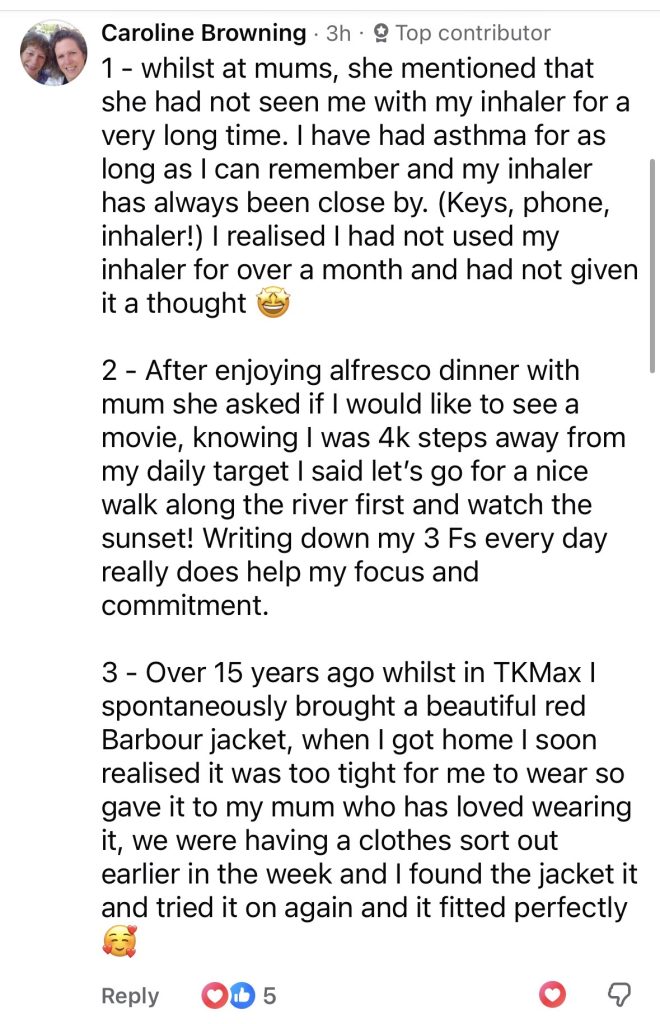Image resolution: width=660 pixels, height=1024 pixels.
Task: Click the Top contributor badge icon
Action: point(383,33)
